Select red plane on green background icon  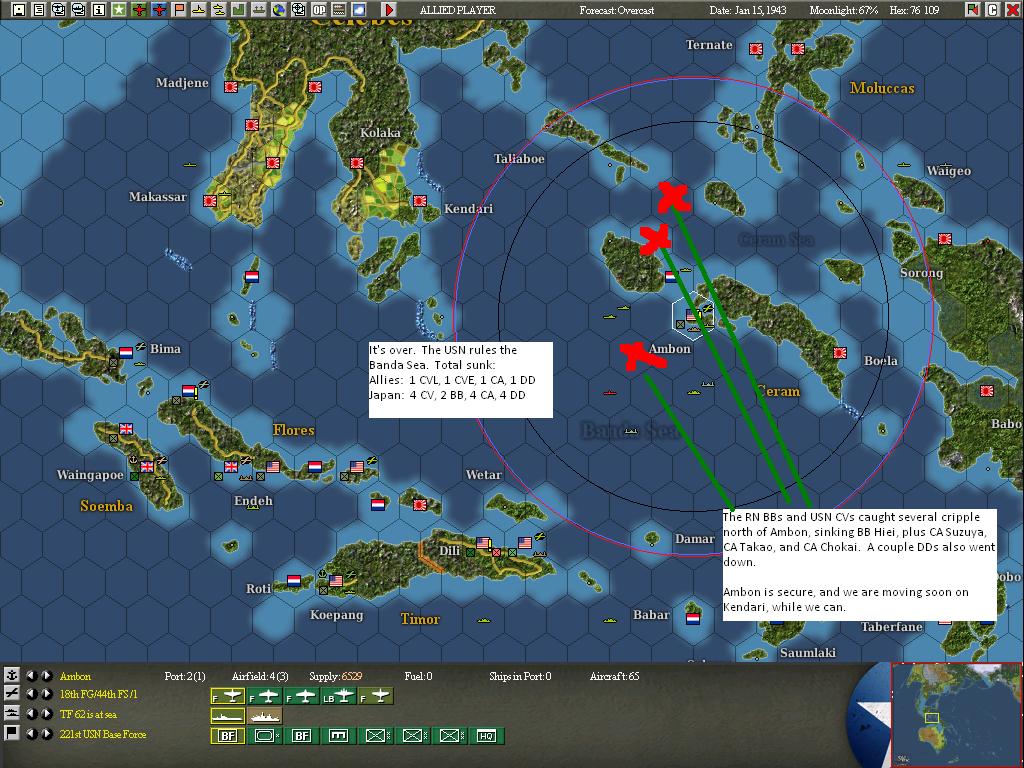click(x=138, y=10)
